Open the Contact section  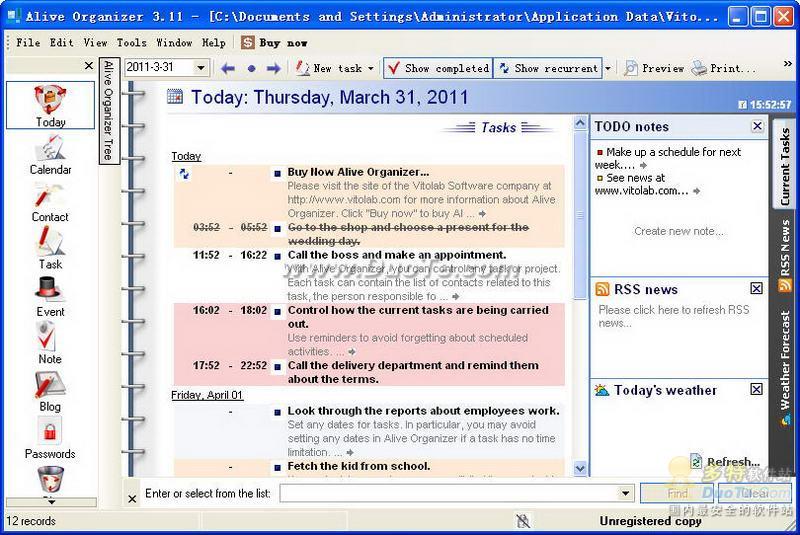tap(50, 202)
